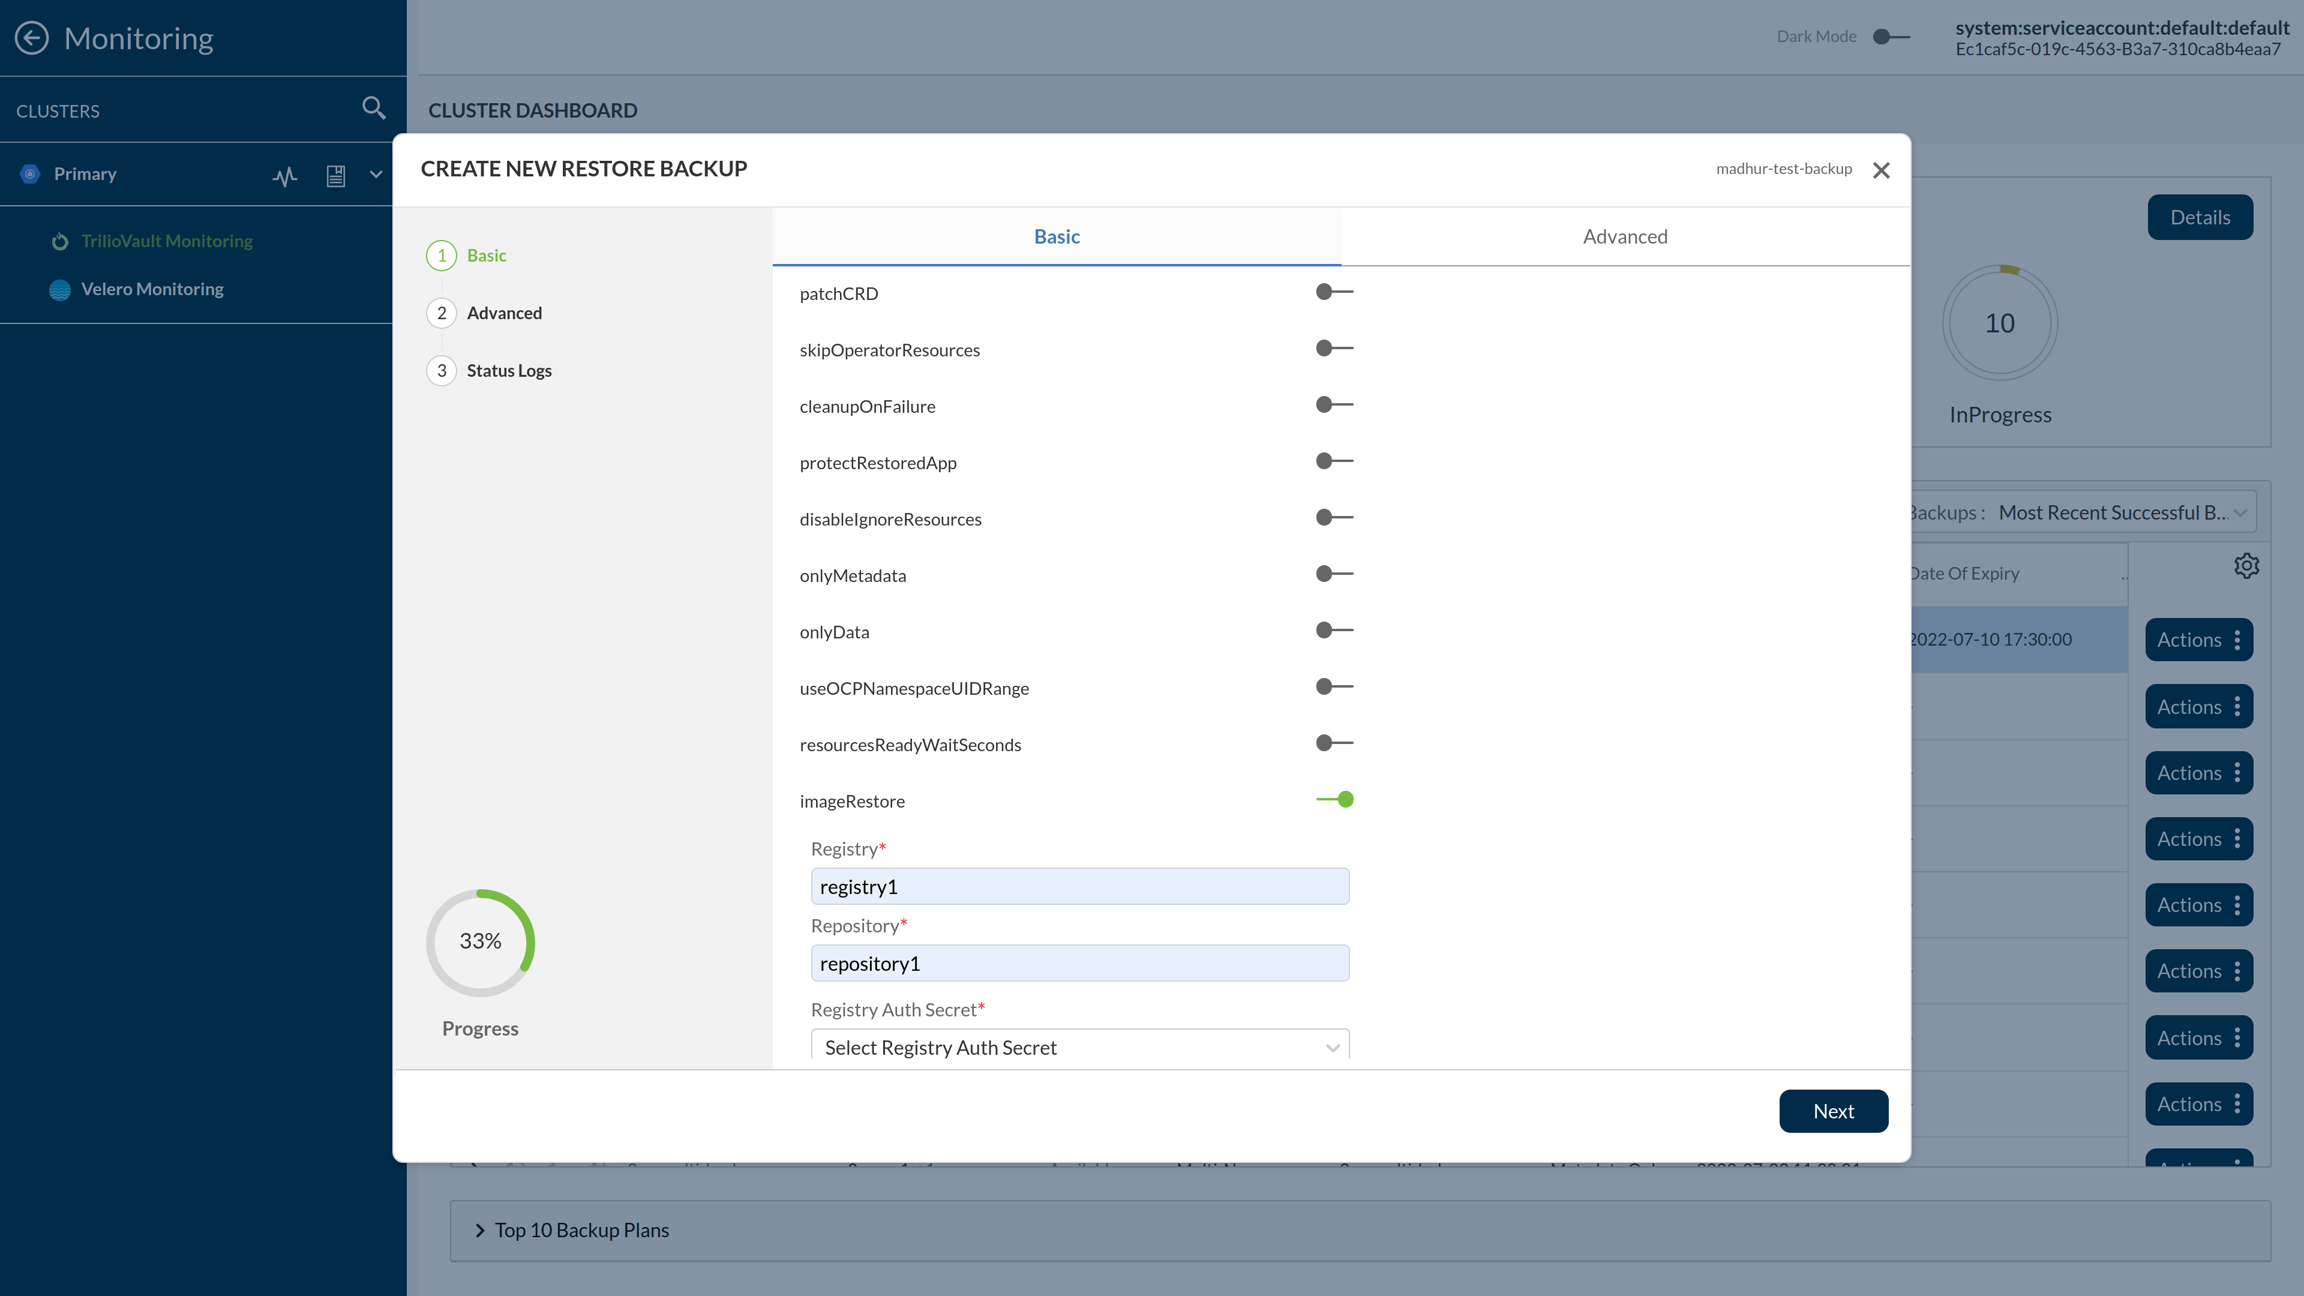Click the table settings gear icon
This screenshot has height=1296, width=2304.
click(x=2246, y=566)
